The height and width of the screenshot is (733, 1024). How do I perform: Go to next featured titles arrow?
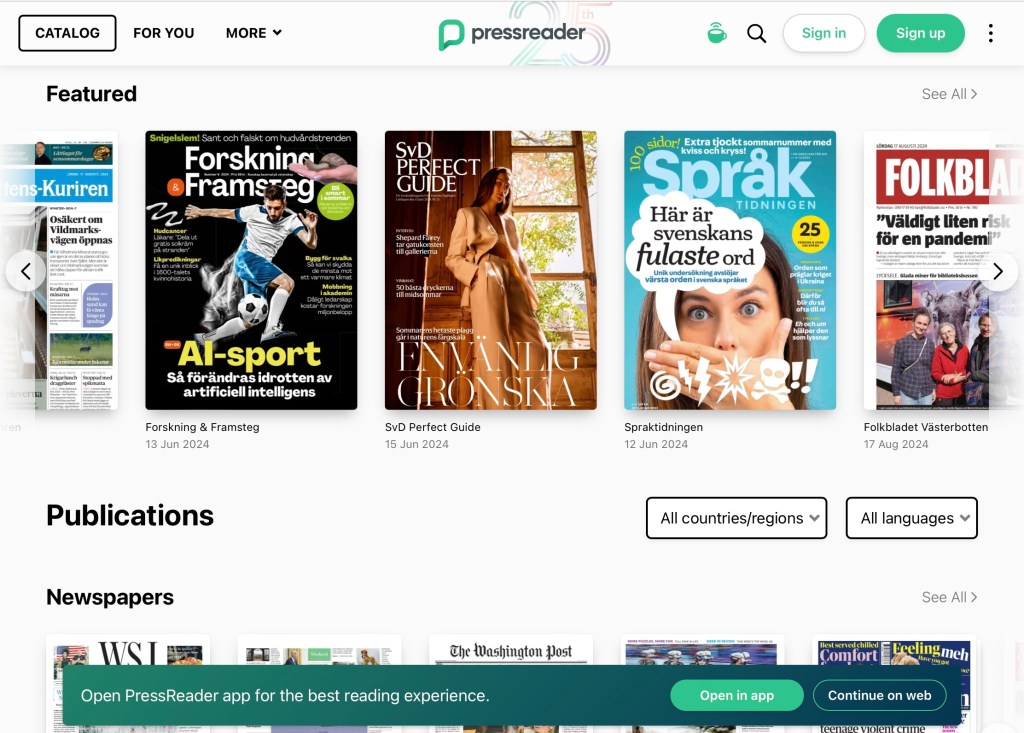(x=998, y=271)
